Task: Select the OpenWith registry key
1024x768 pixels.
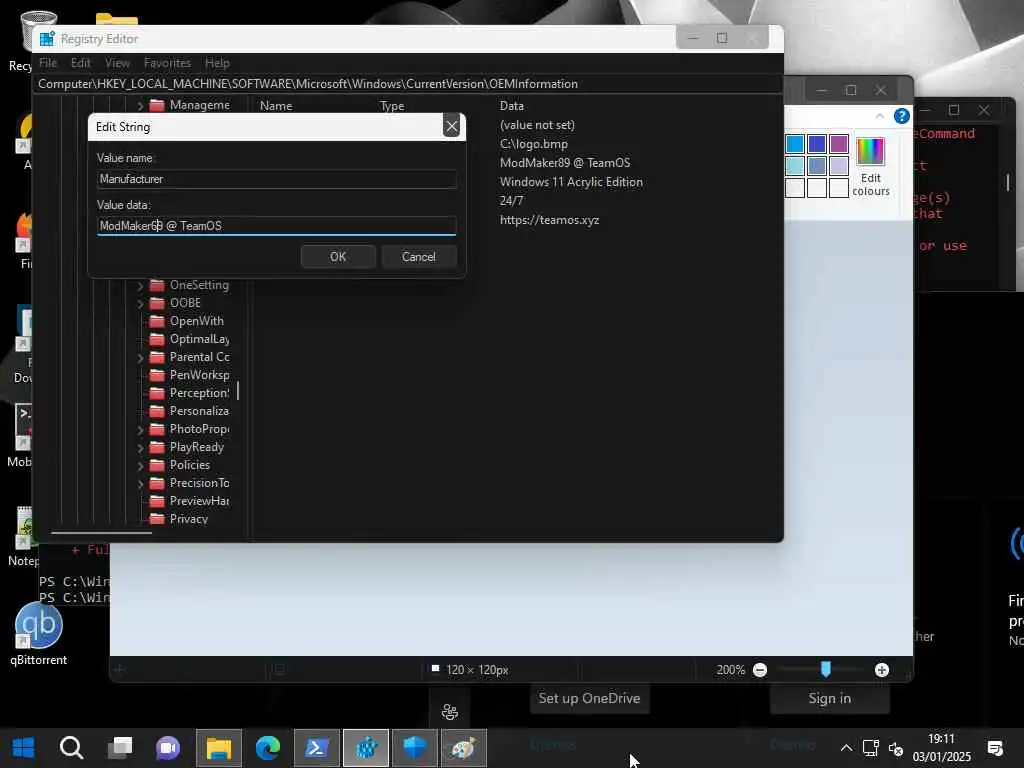Action: (197, 321)
